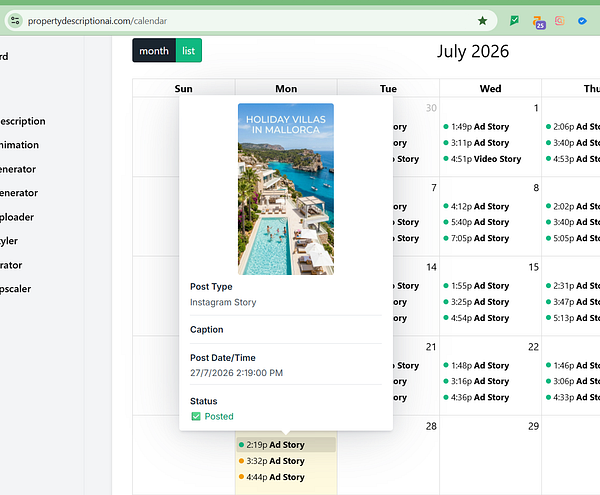600x495 pixels.
Task: Click sidebar item ending in 'rator'
Action: pos(11,265)
